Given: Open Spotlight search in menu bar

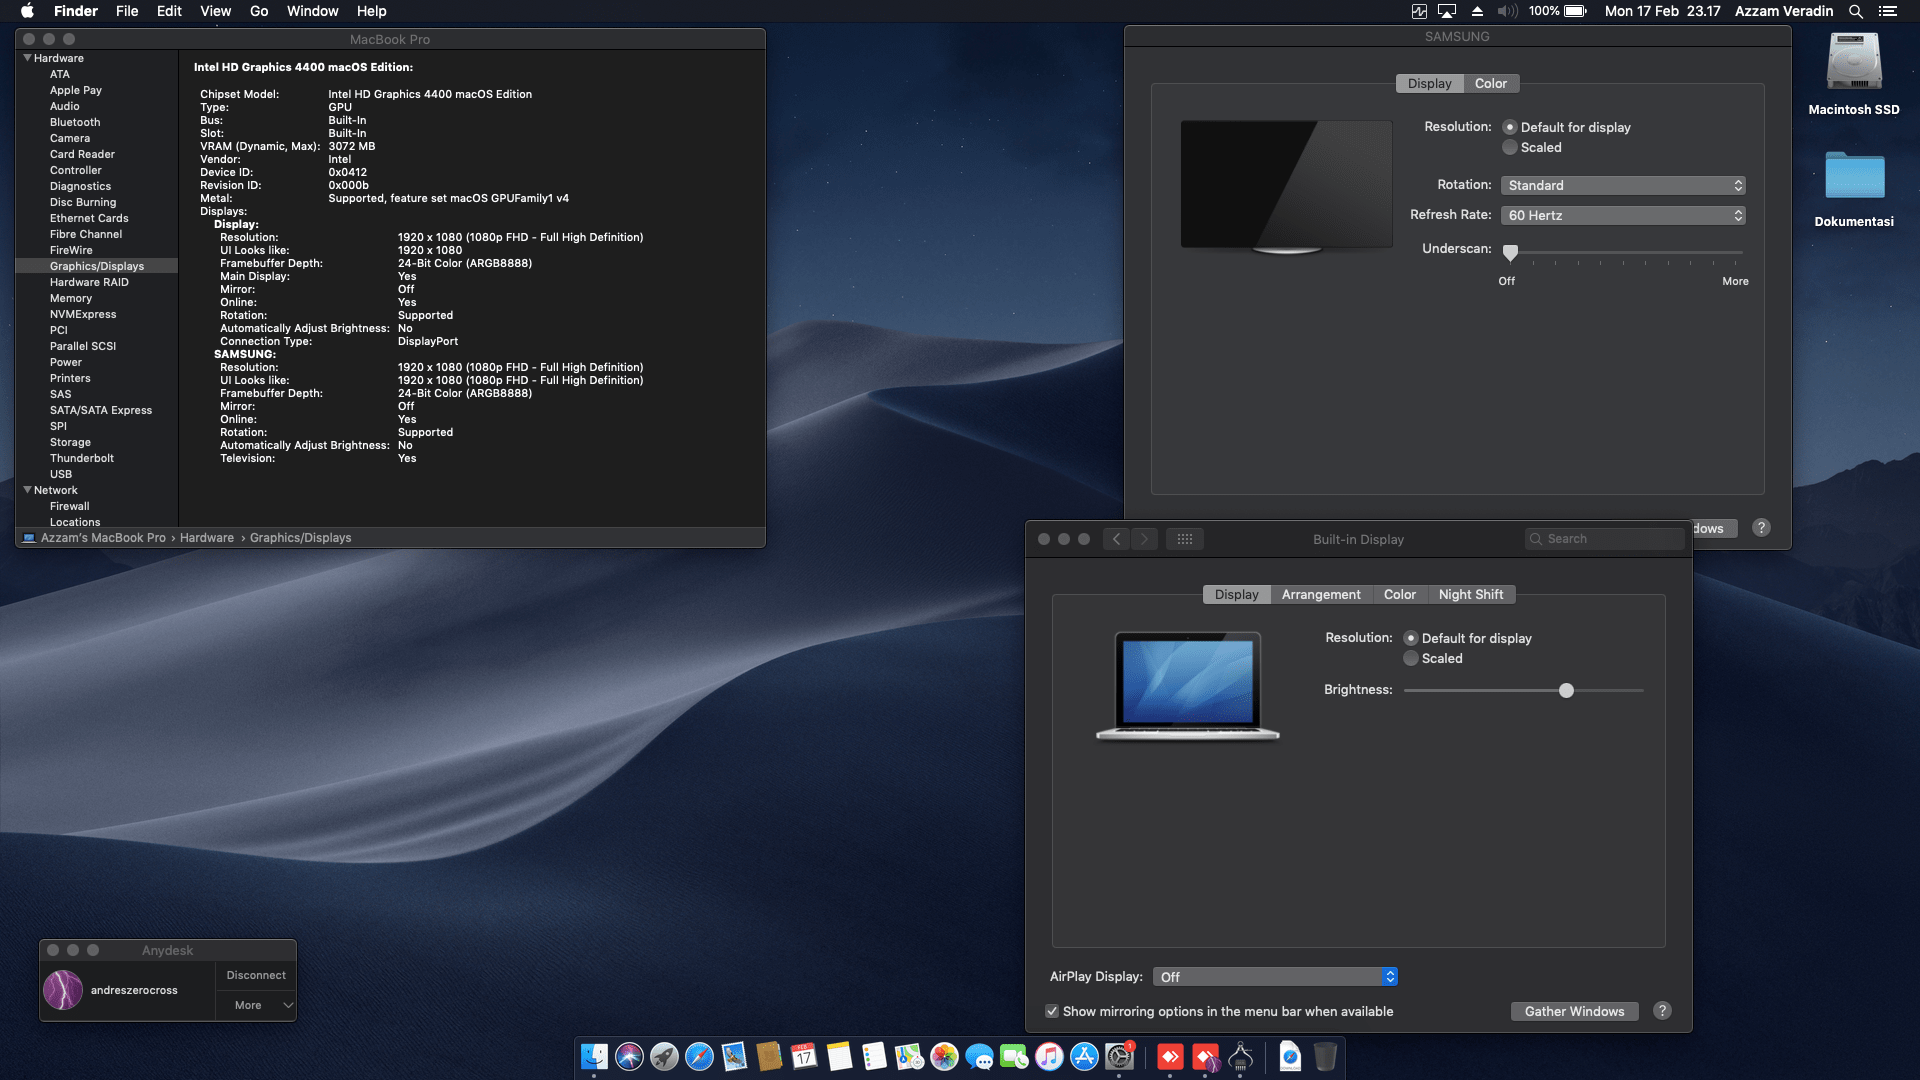Looking at the screenshot, I should tap(1855, 11).
